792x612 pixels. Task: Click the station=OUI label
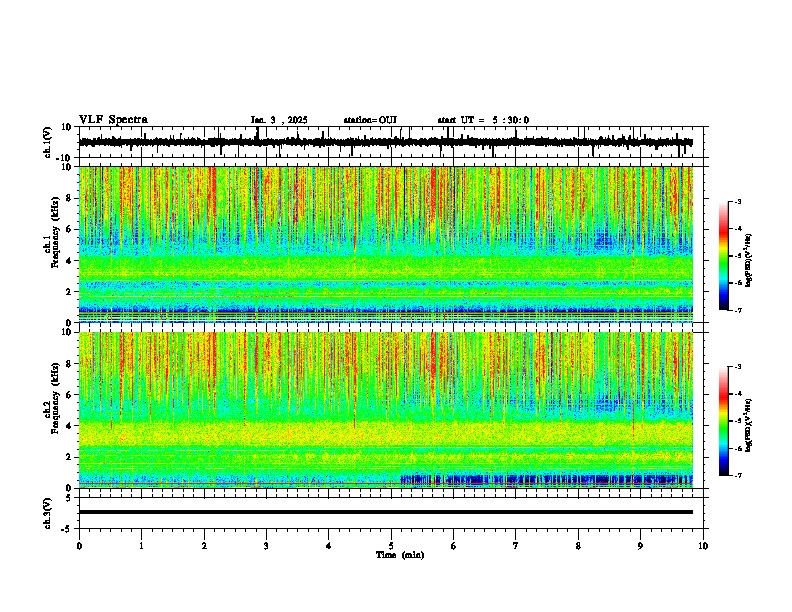370,120
